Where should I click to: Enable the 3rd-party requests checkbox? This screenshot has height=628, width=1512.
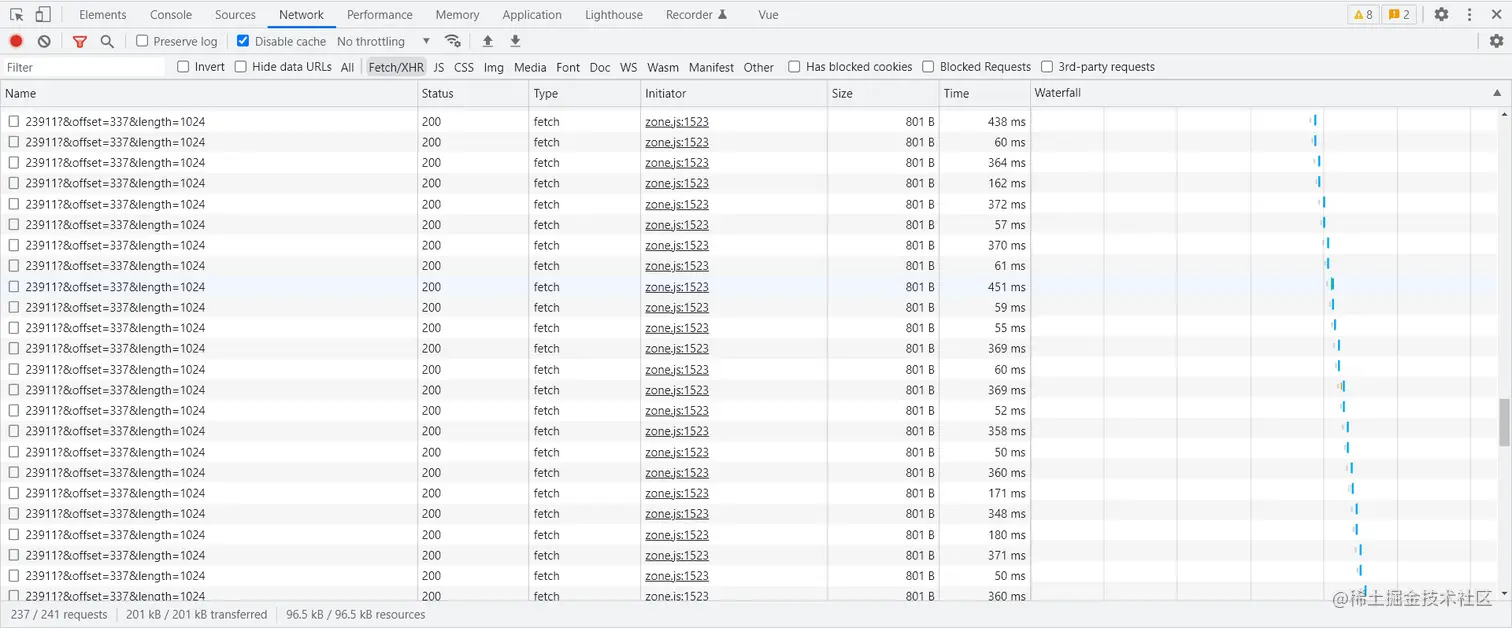pos(1047,66)
